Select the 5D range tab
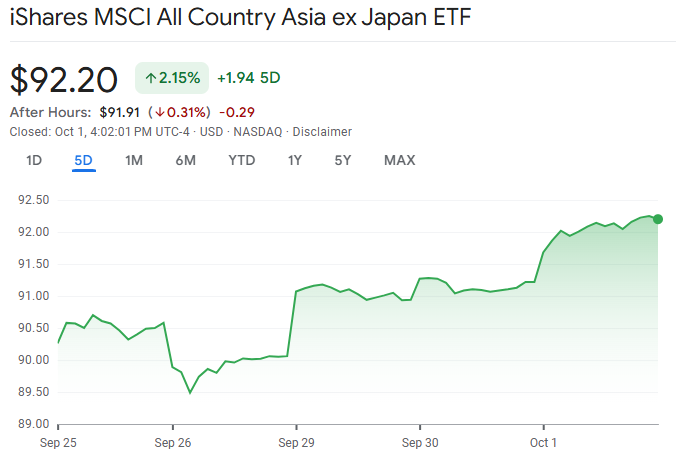Viewport: 676px width, 453px height. coord(83,160)
